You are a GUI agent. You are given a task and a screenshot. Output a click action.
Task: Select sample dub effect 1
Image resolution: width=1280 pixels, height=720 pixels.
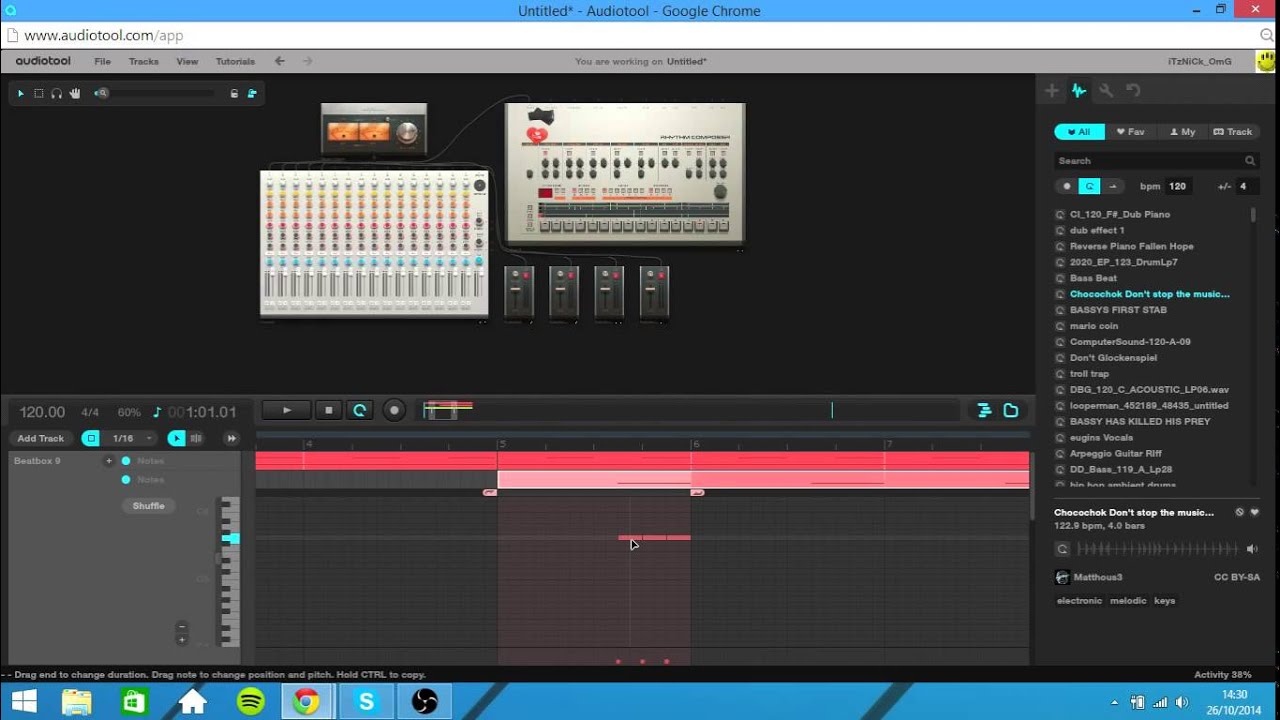coord(1097,230)
